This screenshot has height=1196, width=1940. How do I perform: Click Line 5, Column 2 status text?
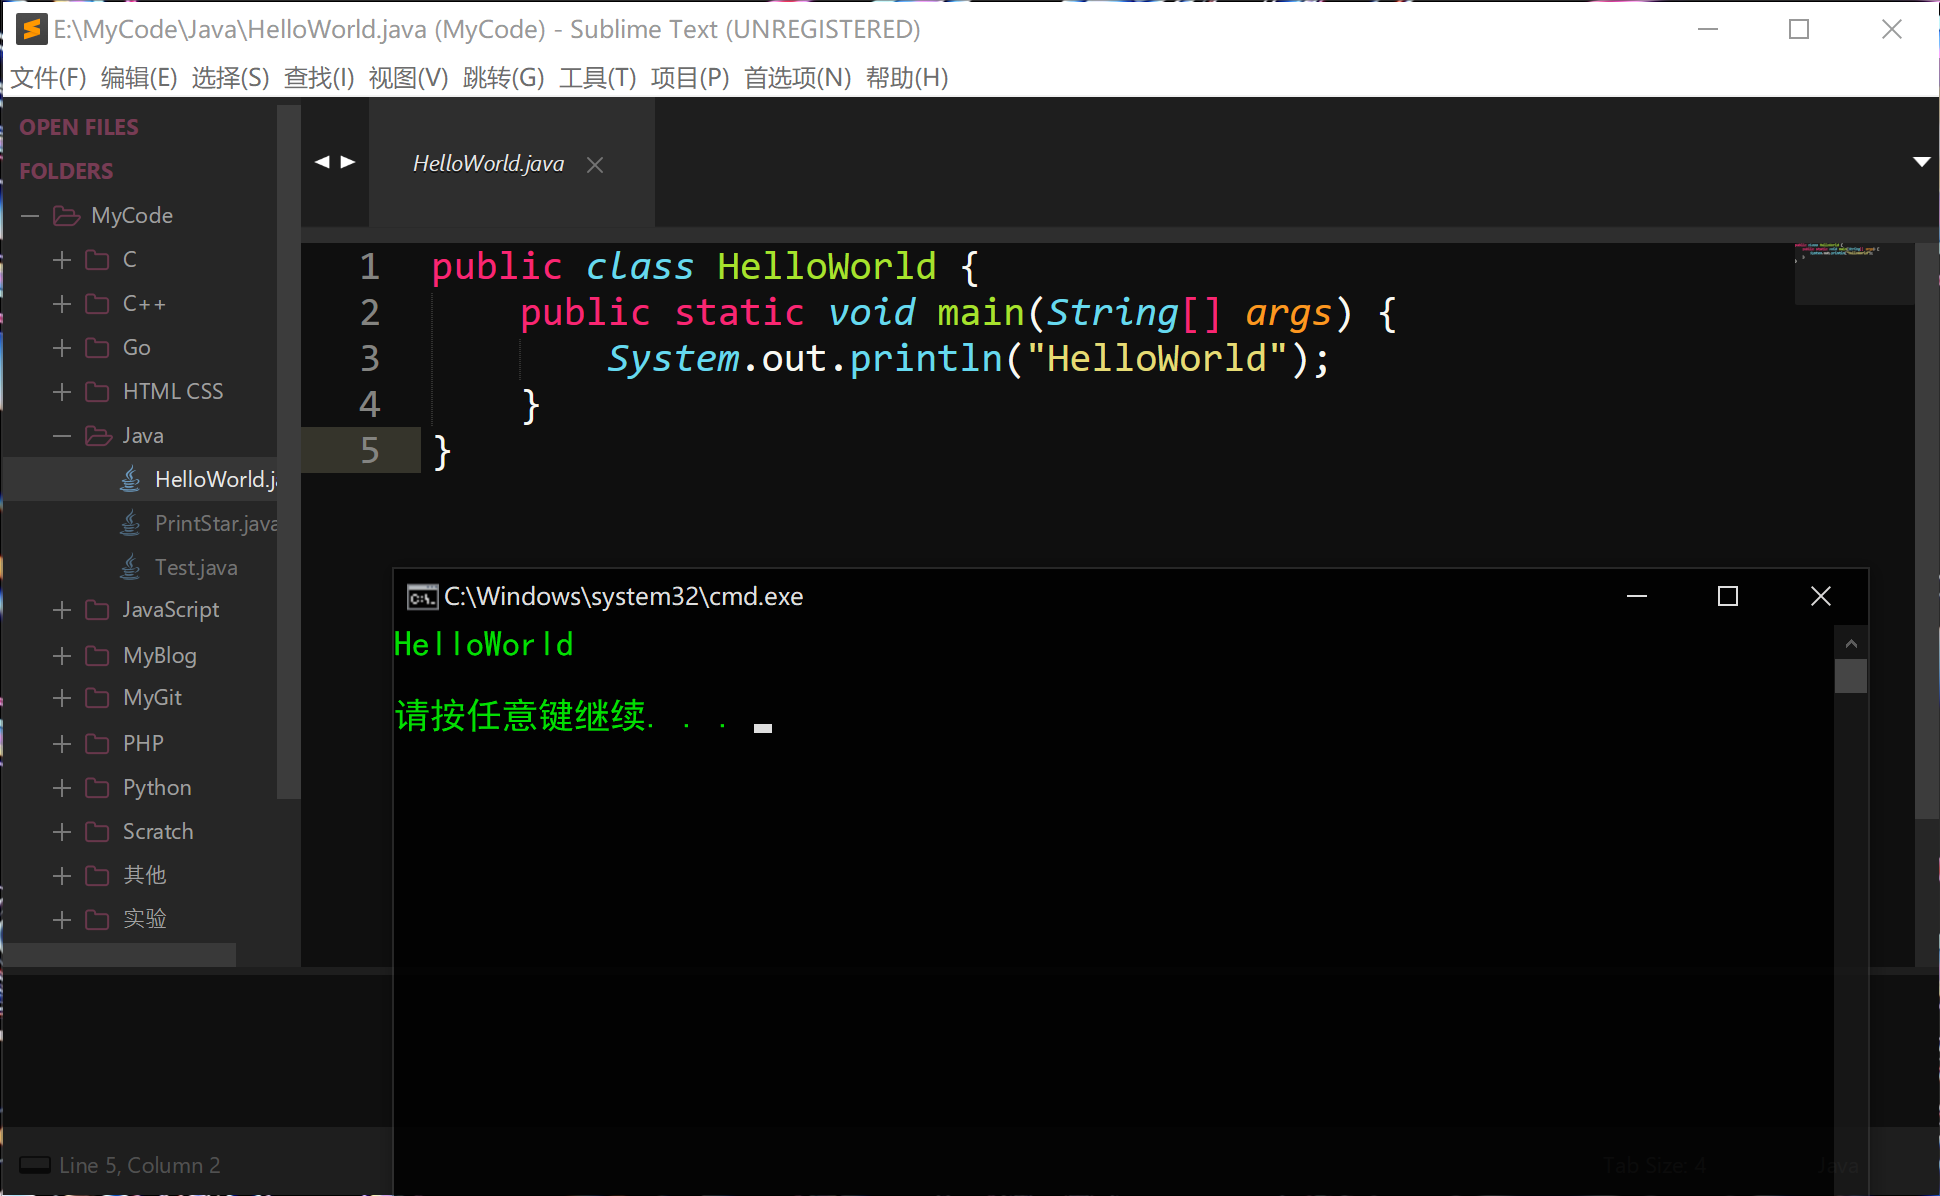140,1165
